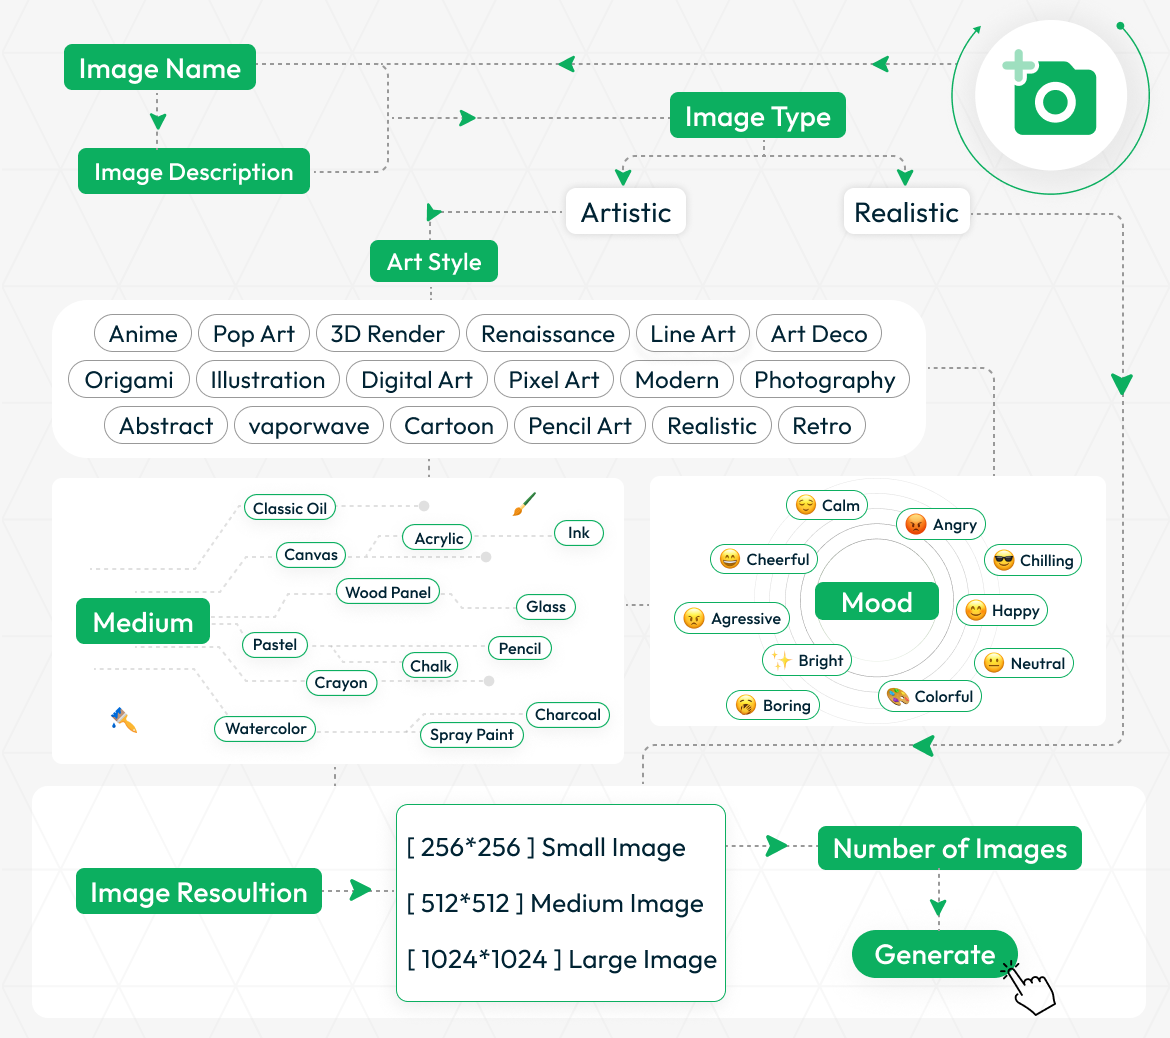
Task: Pick the Boring mood chip
Action: click(x=773, y=705)
